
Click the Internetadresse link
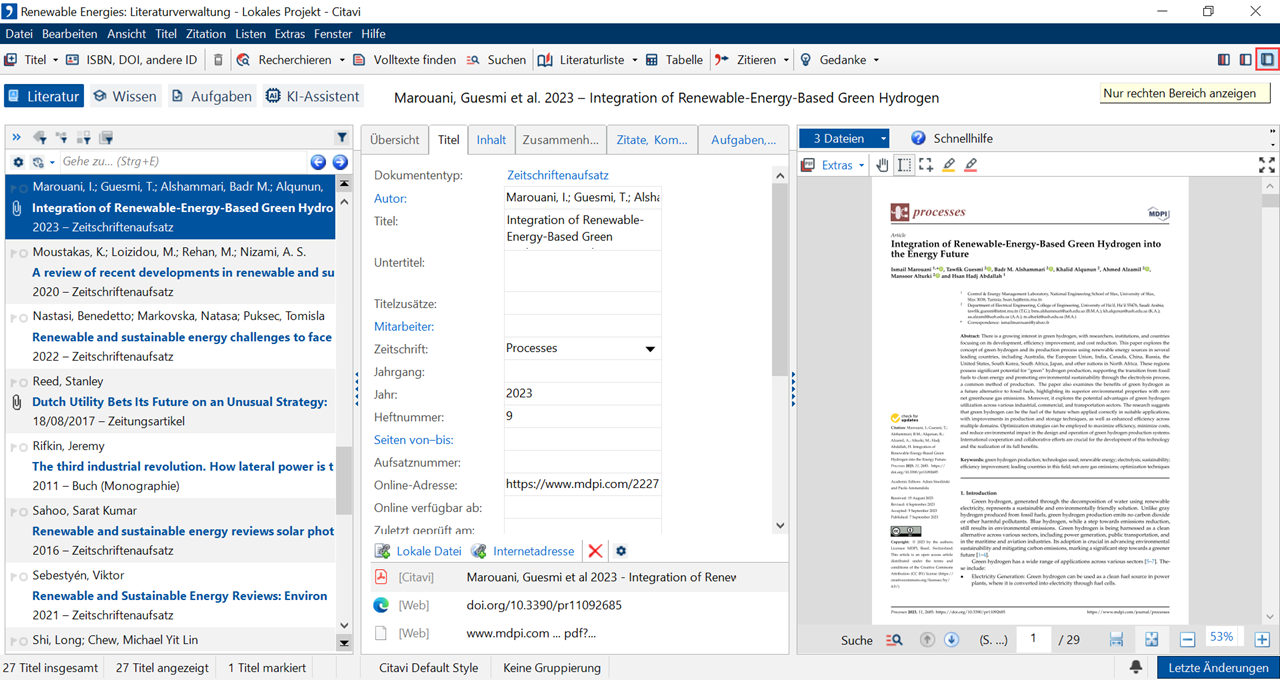point(533,551)
